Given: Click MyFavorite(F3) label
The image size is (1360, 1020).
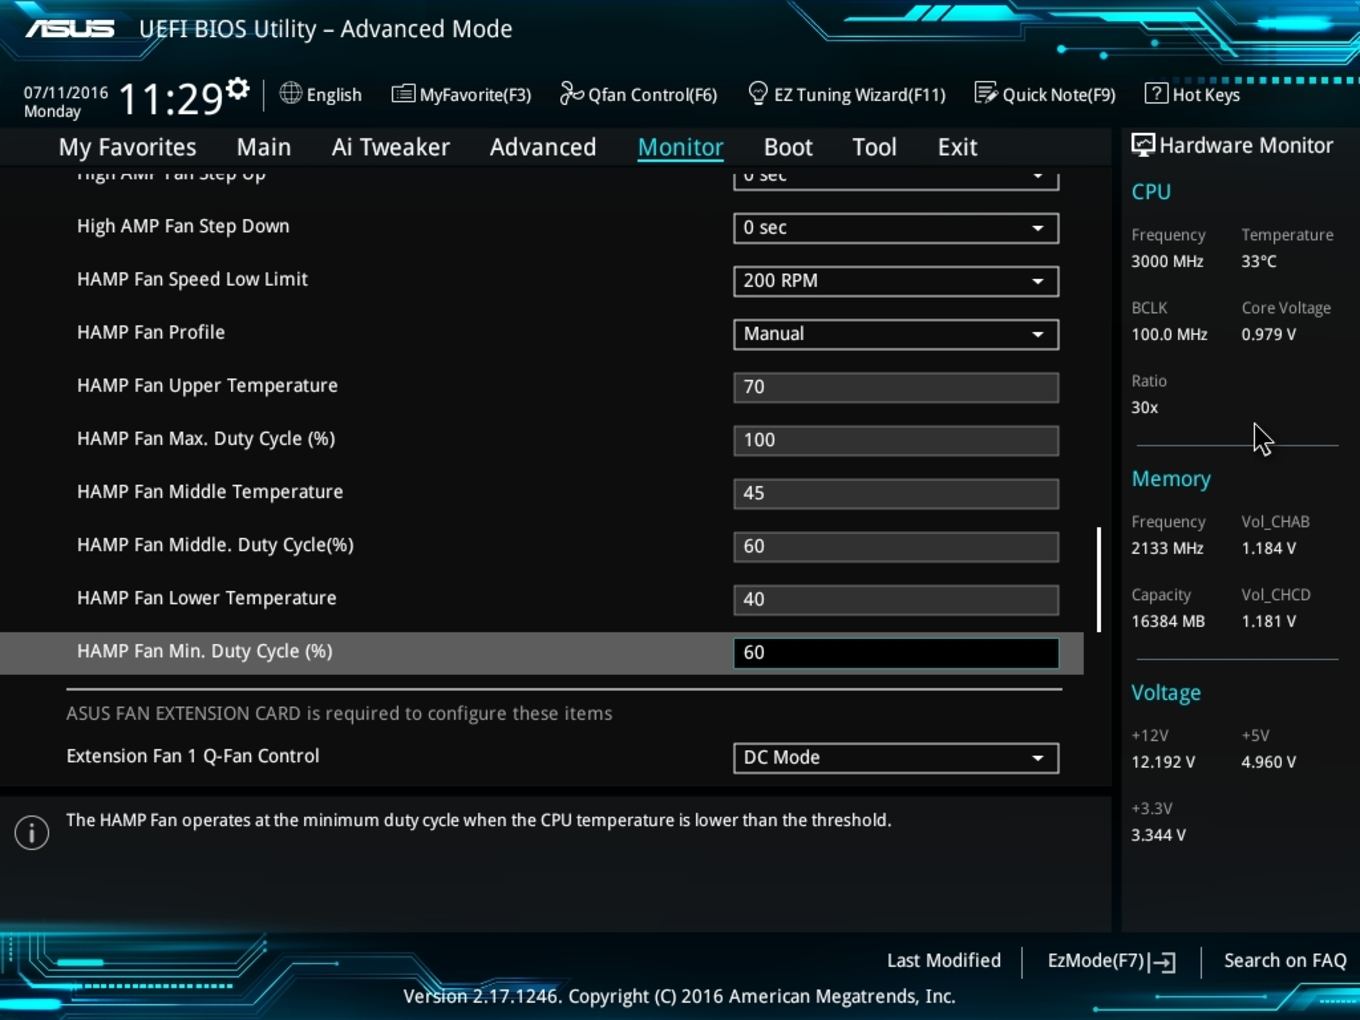Looking at the screenshot, I should coord(475,95).
